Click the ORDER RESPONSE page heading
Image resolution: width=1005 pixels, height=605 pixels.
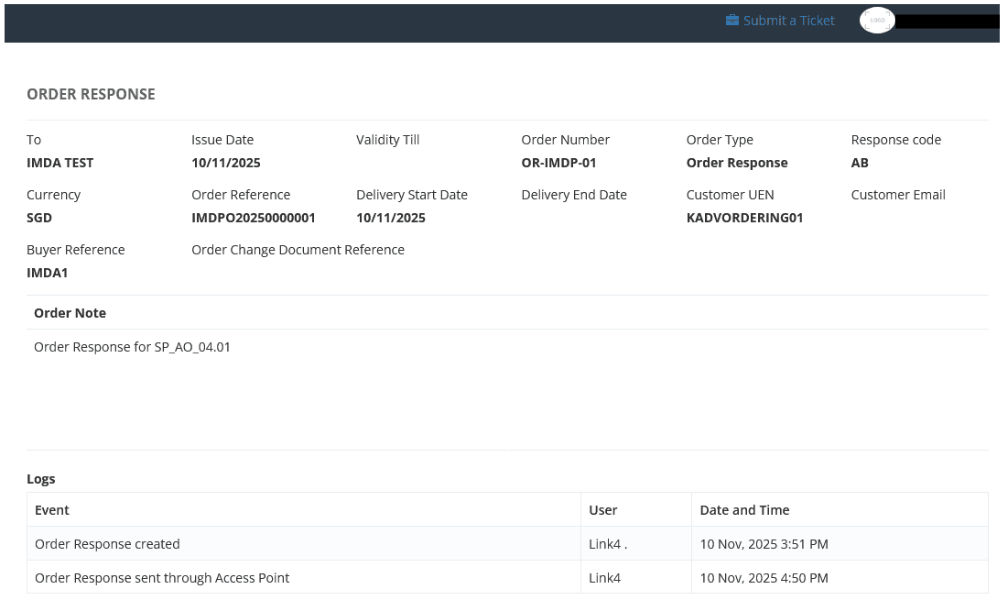(91, 94)
